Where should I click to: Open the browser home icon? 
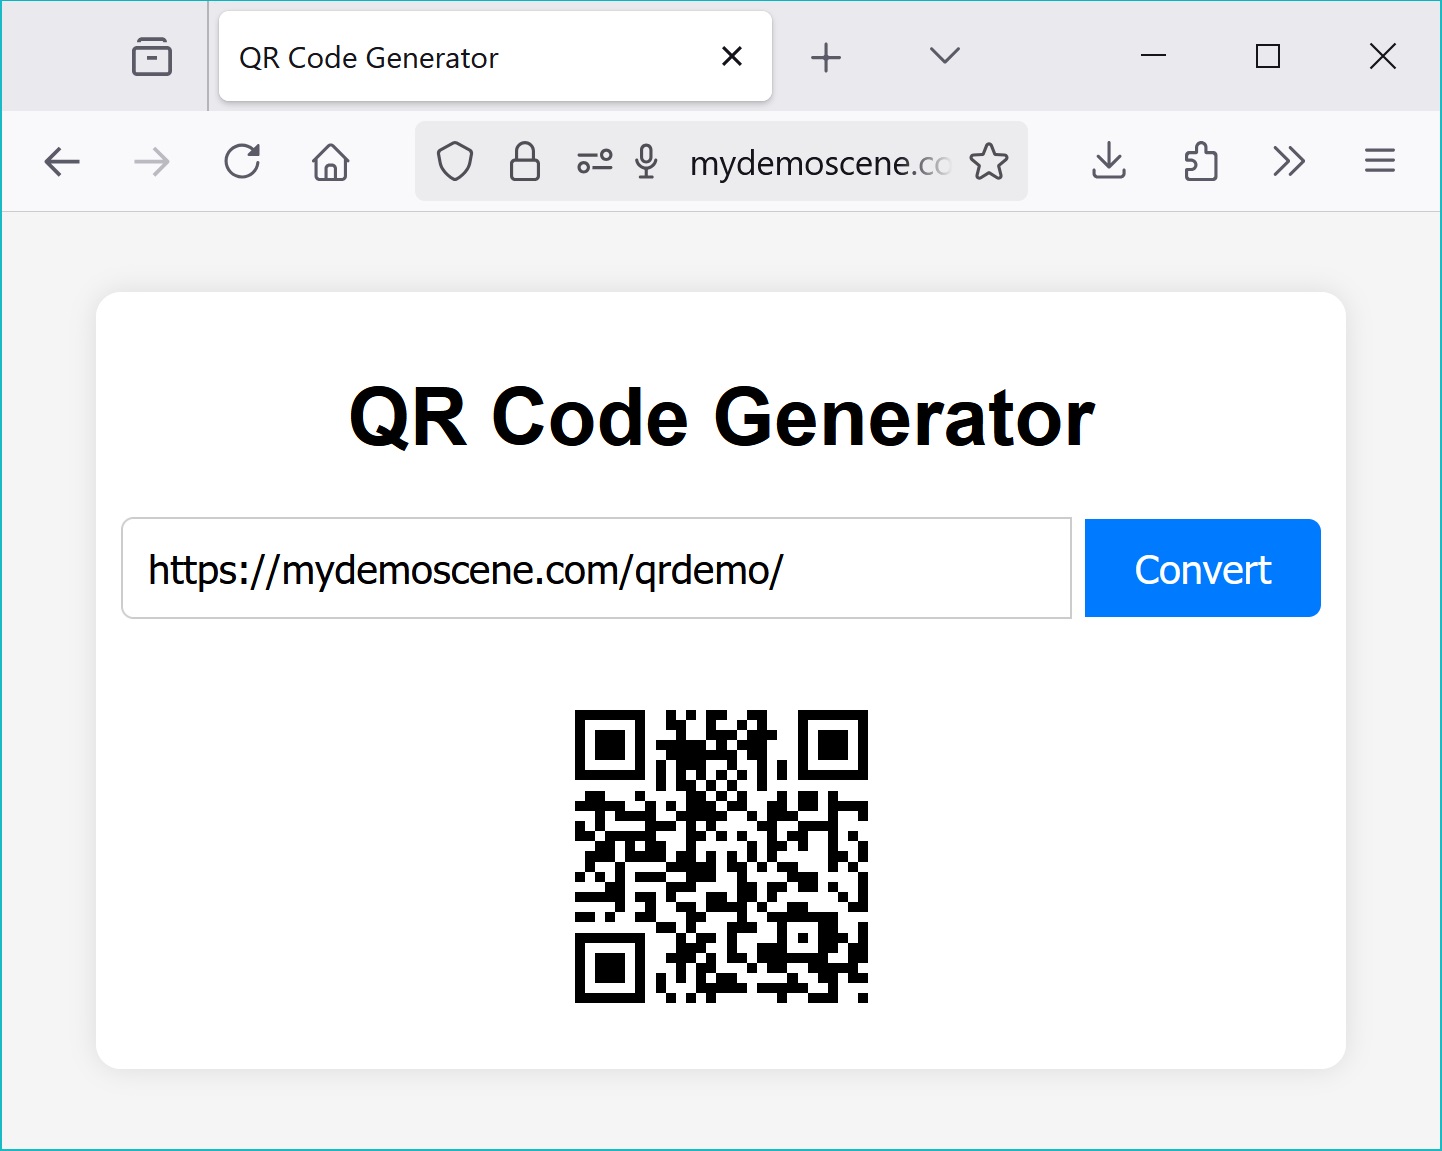pyautogui.click(x=330, y=161)
